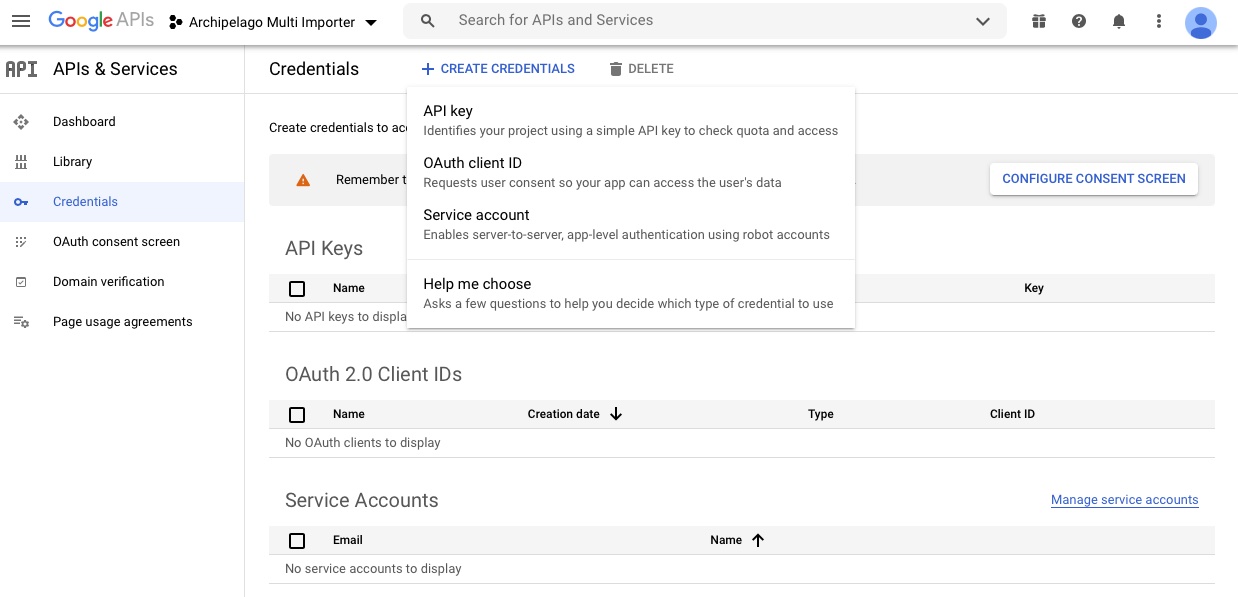Click the gift free trial icon

pos(1039,21)
